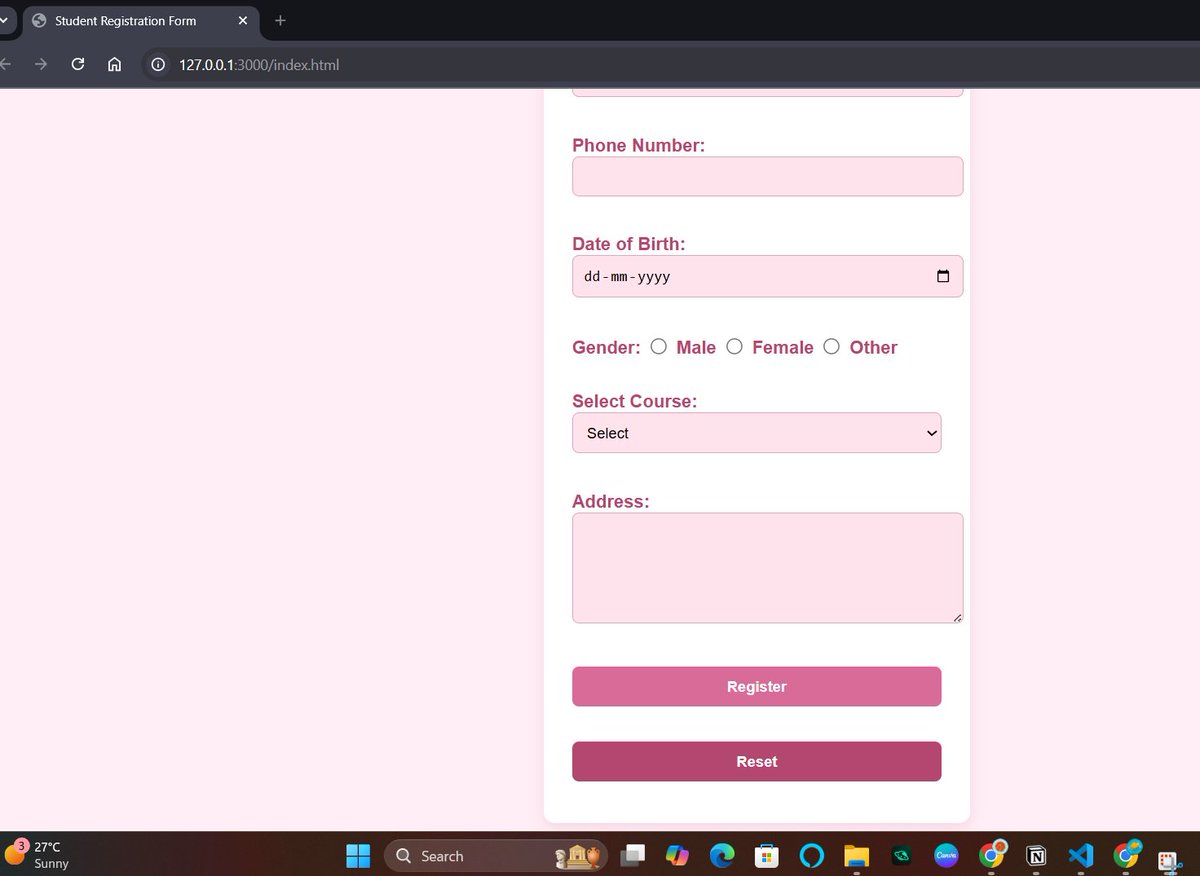Open site information for 127.0.0.1

tap(157, 64)
